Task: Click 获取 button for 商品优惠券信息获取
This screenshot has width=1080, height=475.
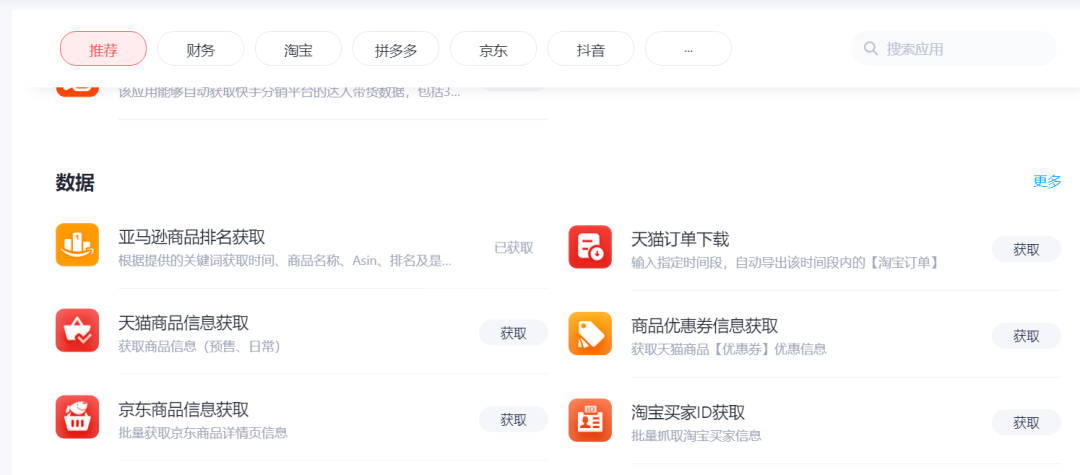Action: click(x=1026, y=336)
